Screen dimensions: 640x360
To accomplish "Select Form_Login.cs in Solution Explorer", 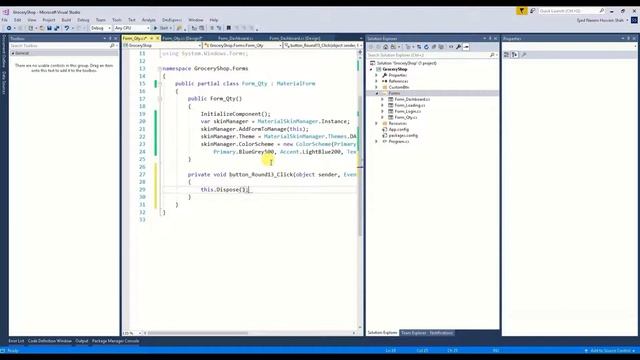I will (x=407, y=111).
